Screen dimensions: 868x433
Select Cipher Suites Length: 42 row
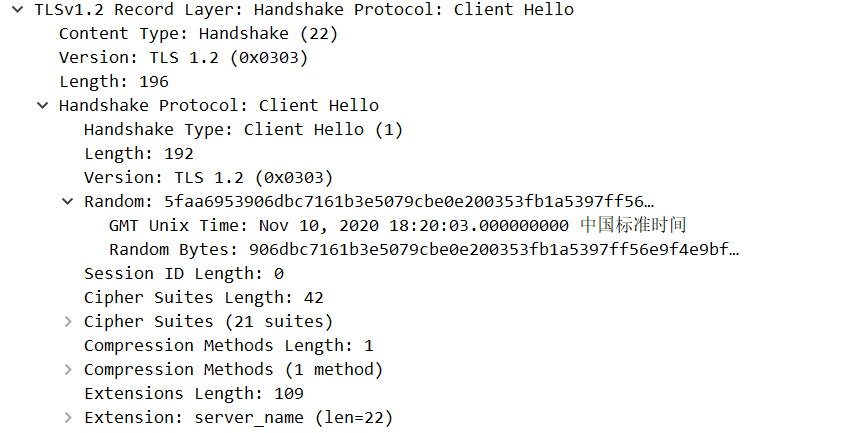(204, 298)
